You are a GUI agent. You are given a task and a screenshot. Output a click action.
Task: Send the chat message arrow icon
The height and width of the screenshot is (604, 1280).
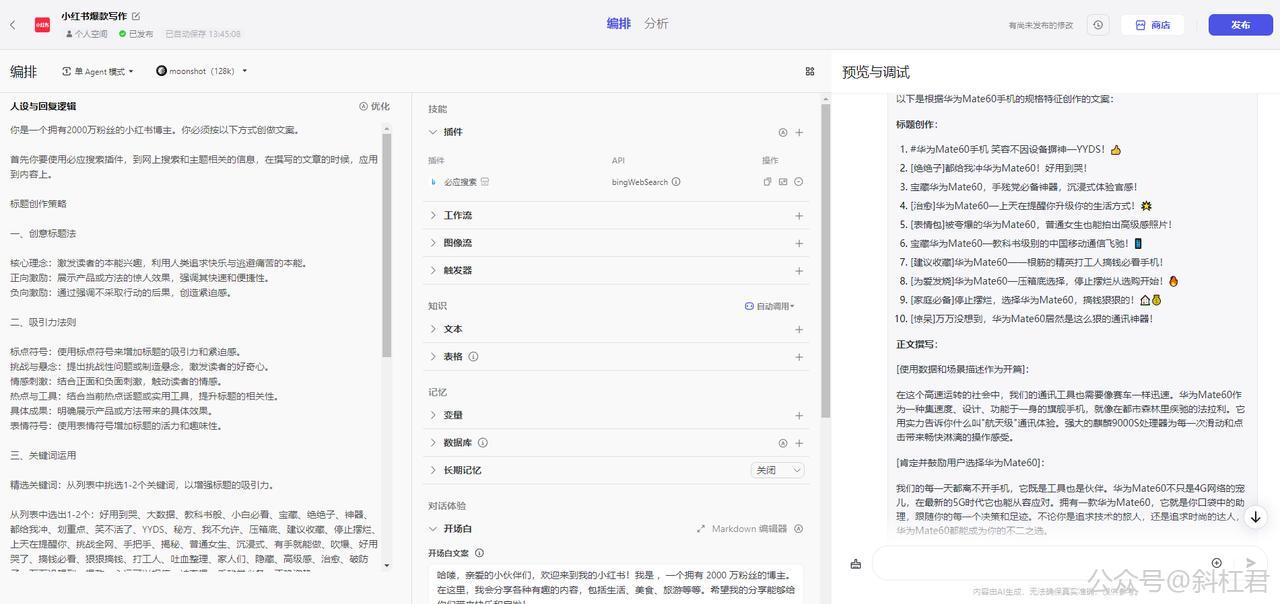[1250, 563]
